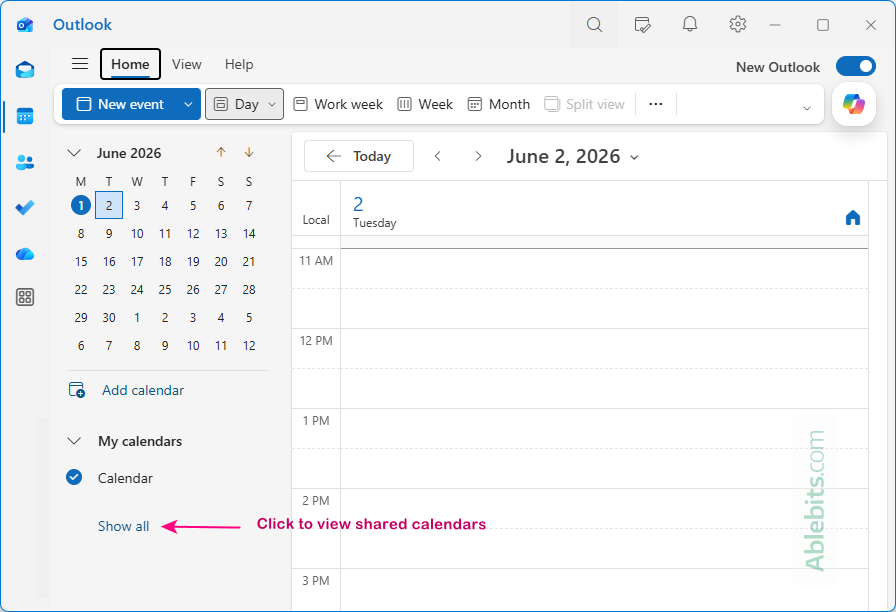Expand the ribbon with the chevron
This screenshot has height=612, width=896.
tap(806, 107)
